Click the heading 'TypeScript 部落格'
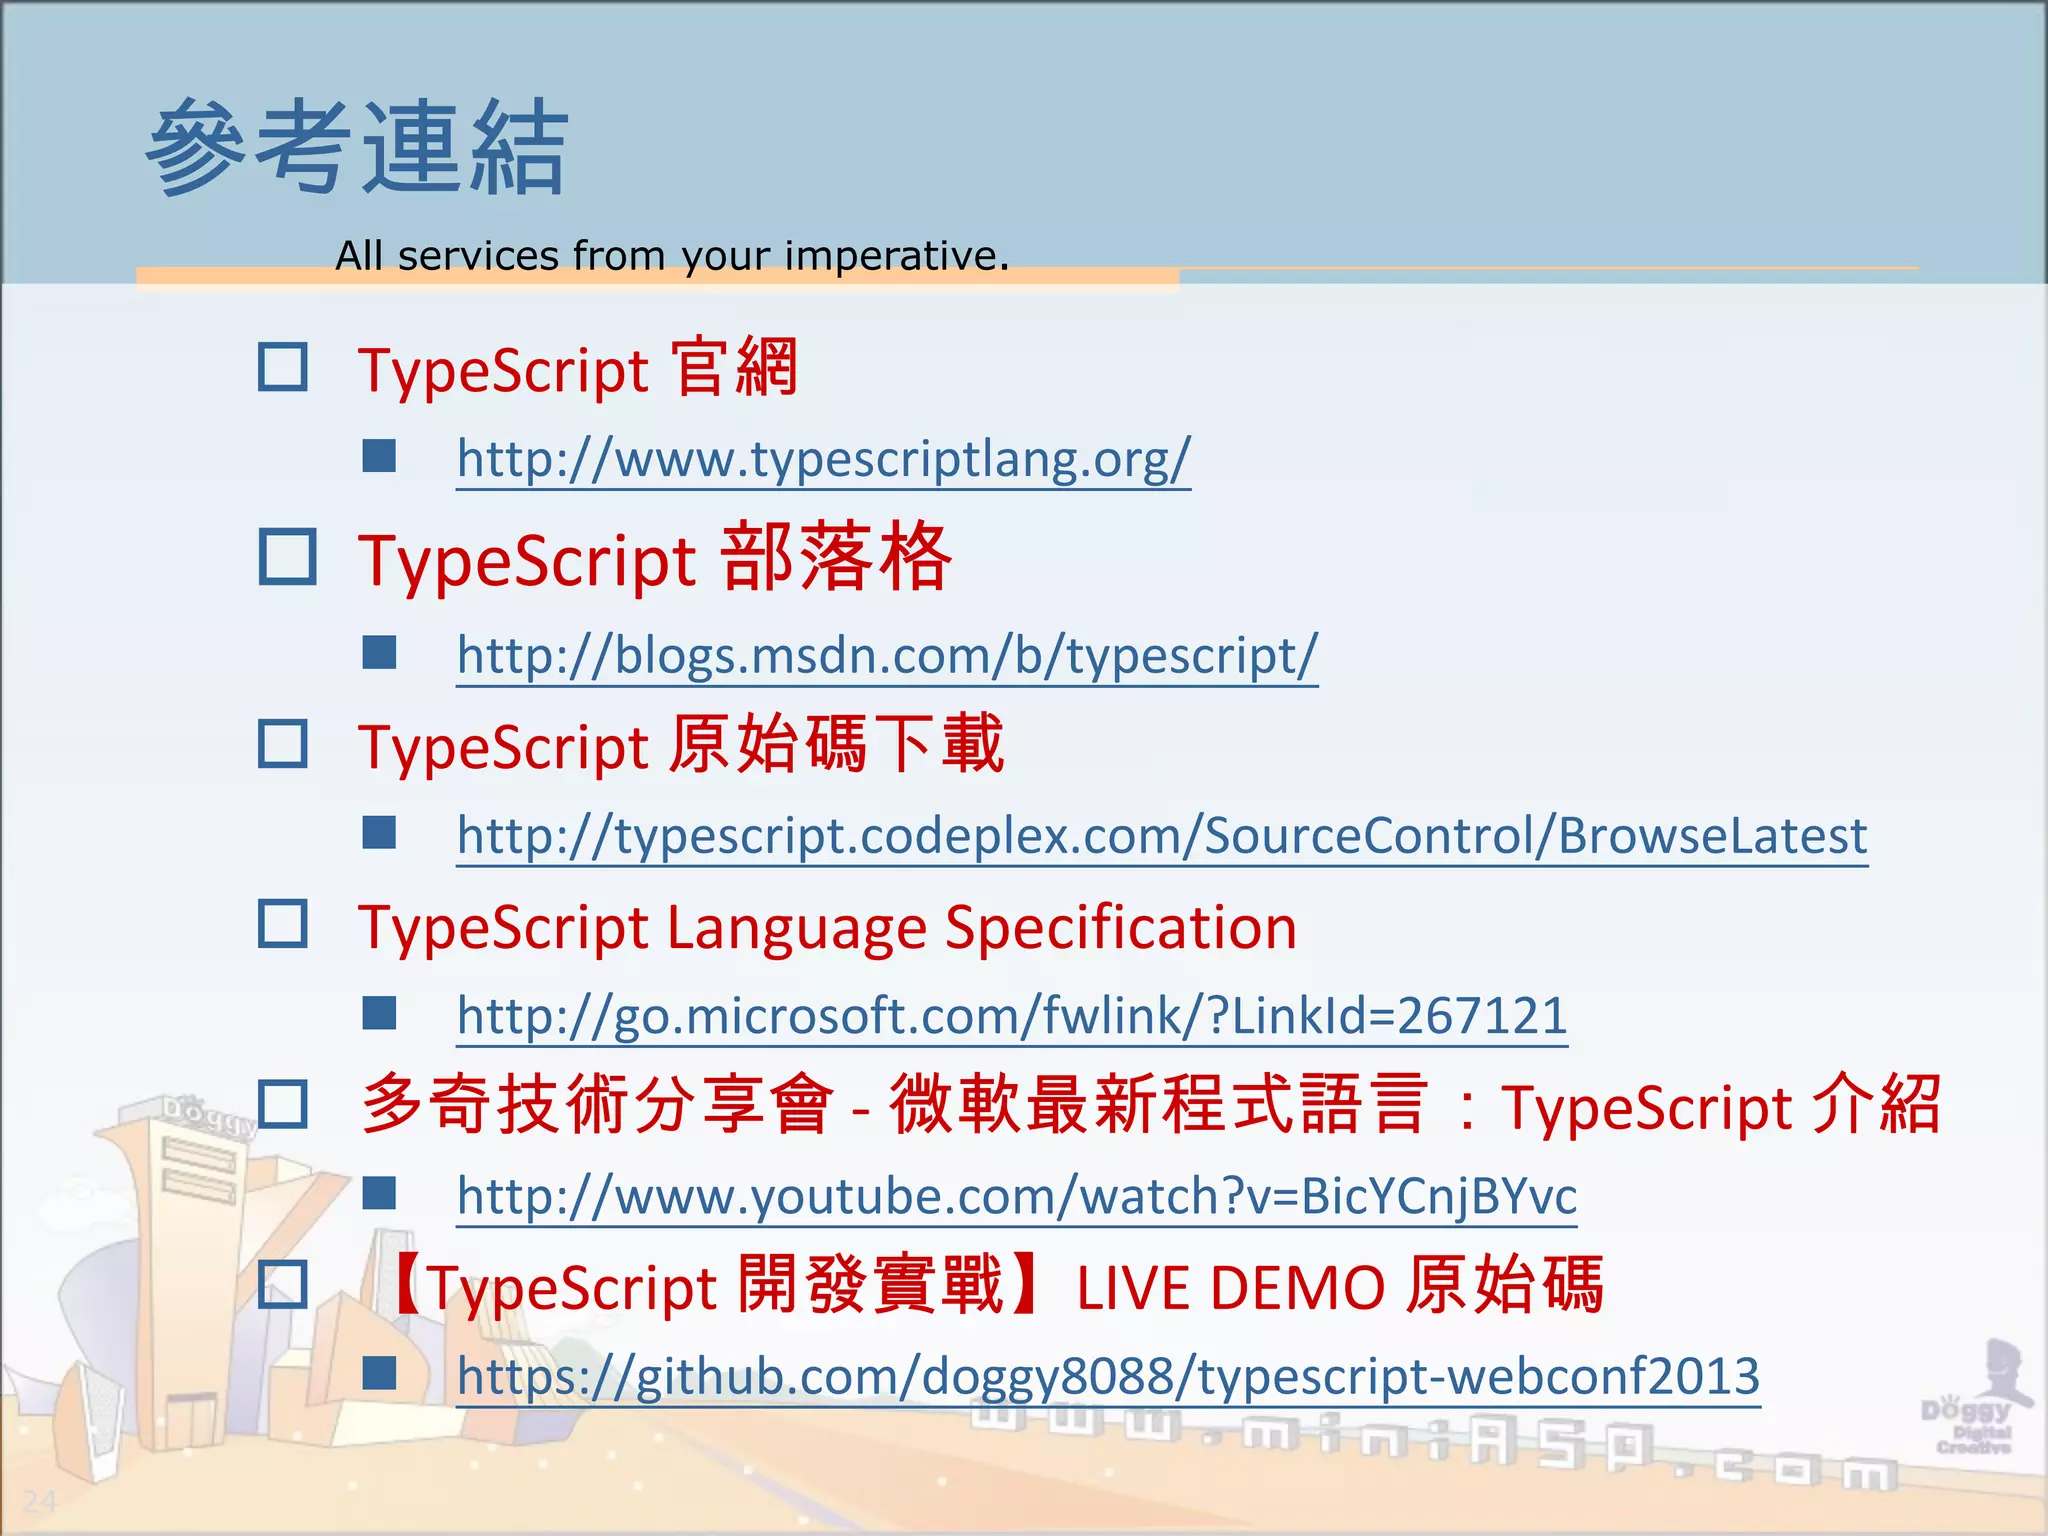The height and width of the screenshot is (1536, 2048). pos(655,558)
